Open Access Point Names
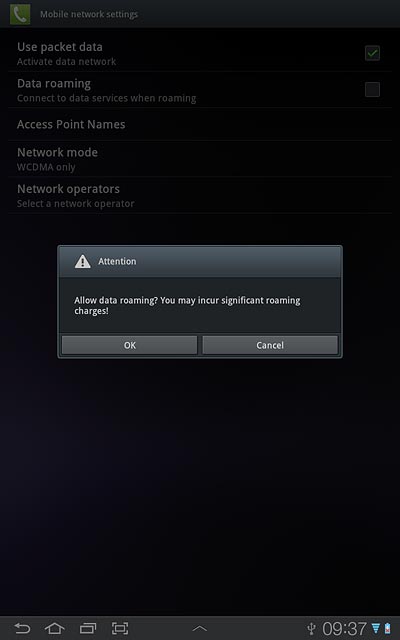The height and width of the screenshot is (640, 400). click(x=200, y=124)
